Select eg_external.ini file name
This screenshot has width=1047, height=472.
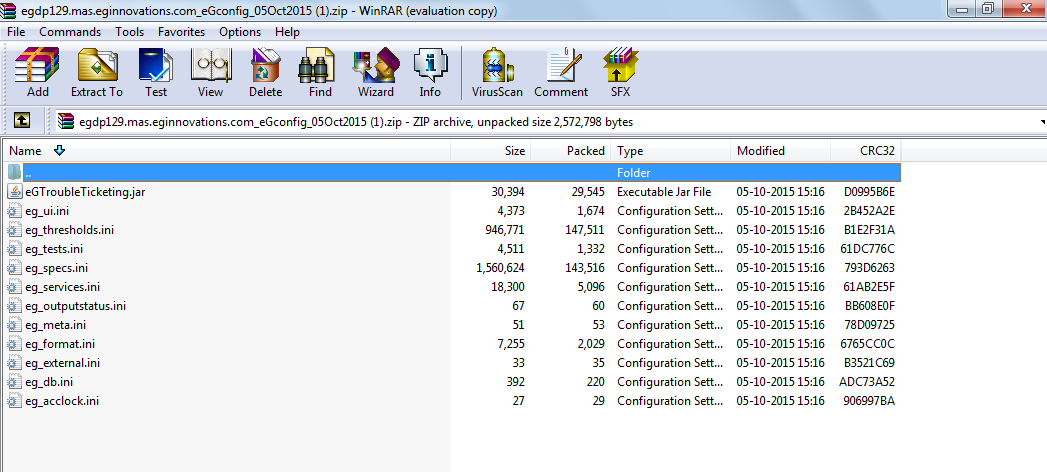[63, 363]
